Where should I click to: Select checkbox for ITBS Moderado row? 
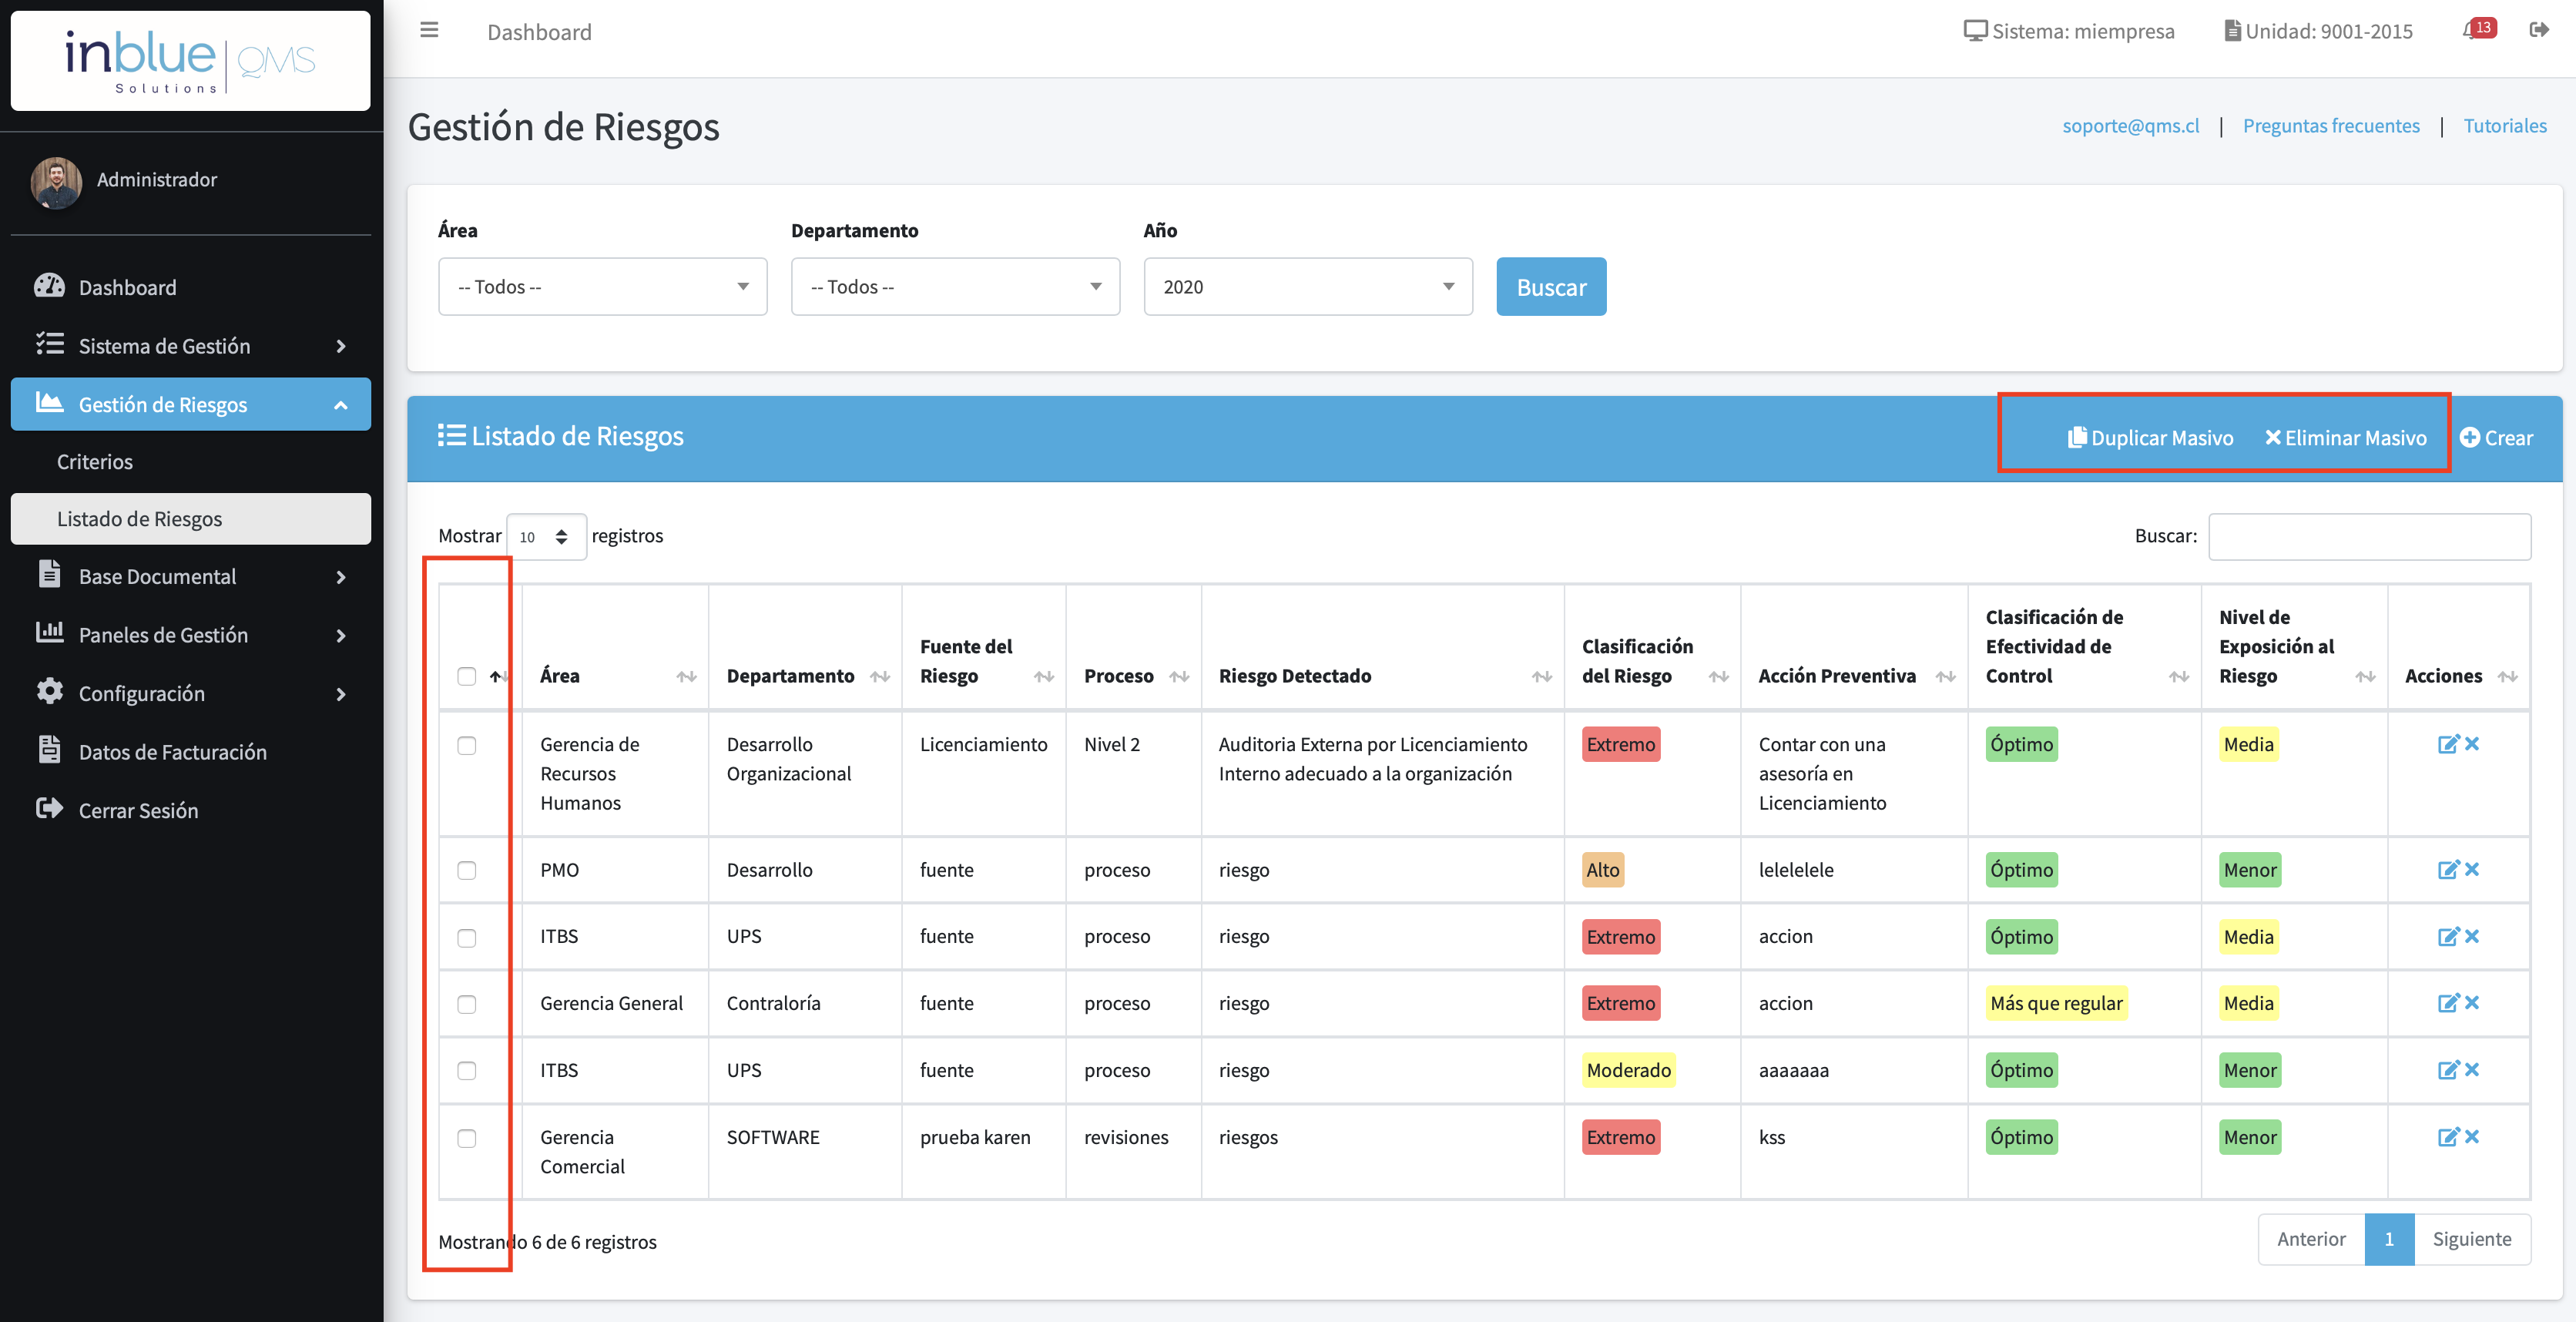click(467, 1070)
